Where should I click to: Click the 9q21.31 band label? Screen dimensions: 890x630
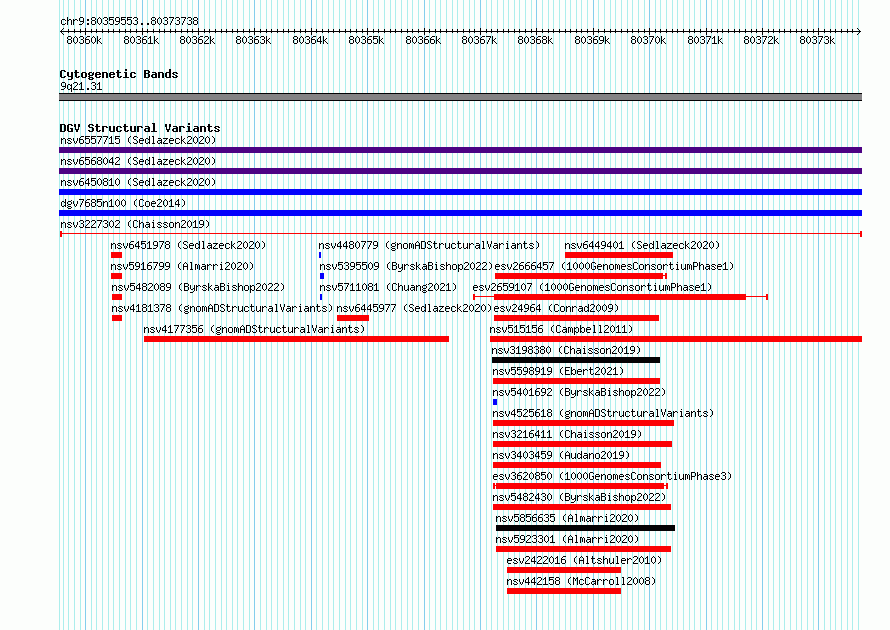pos(81,86)
